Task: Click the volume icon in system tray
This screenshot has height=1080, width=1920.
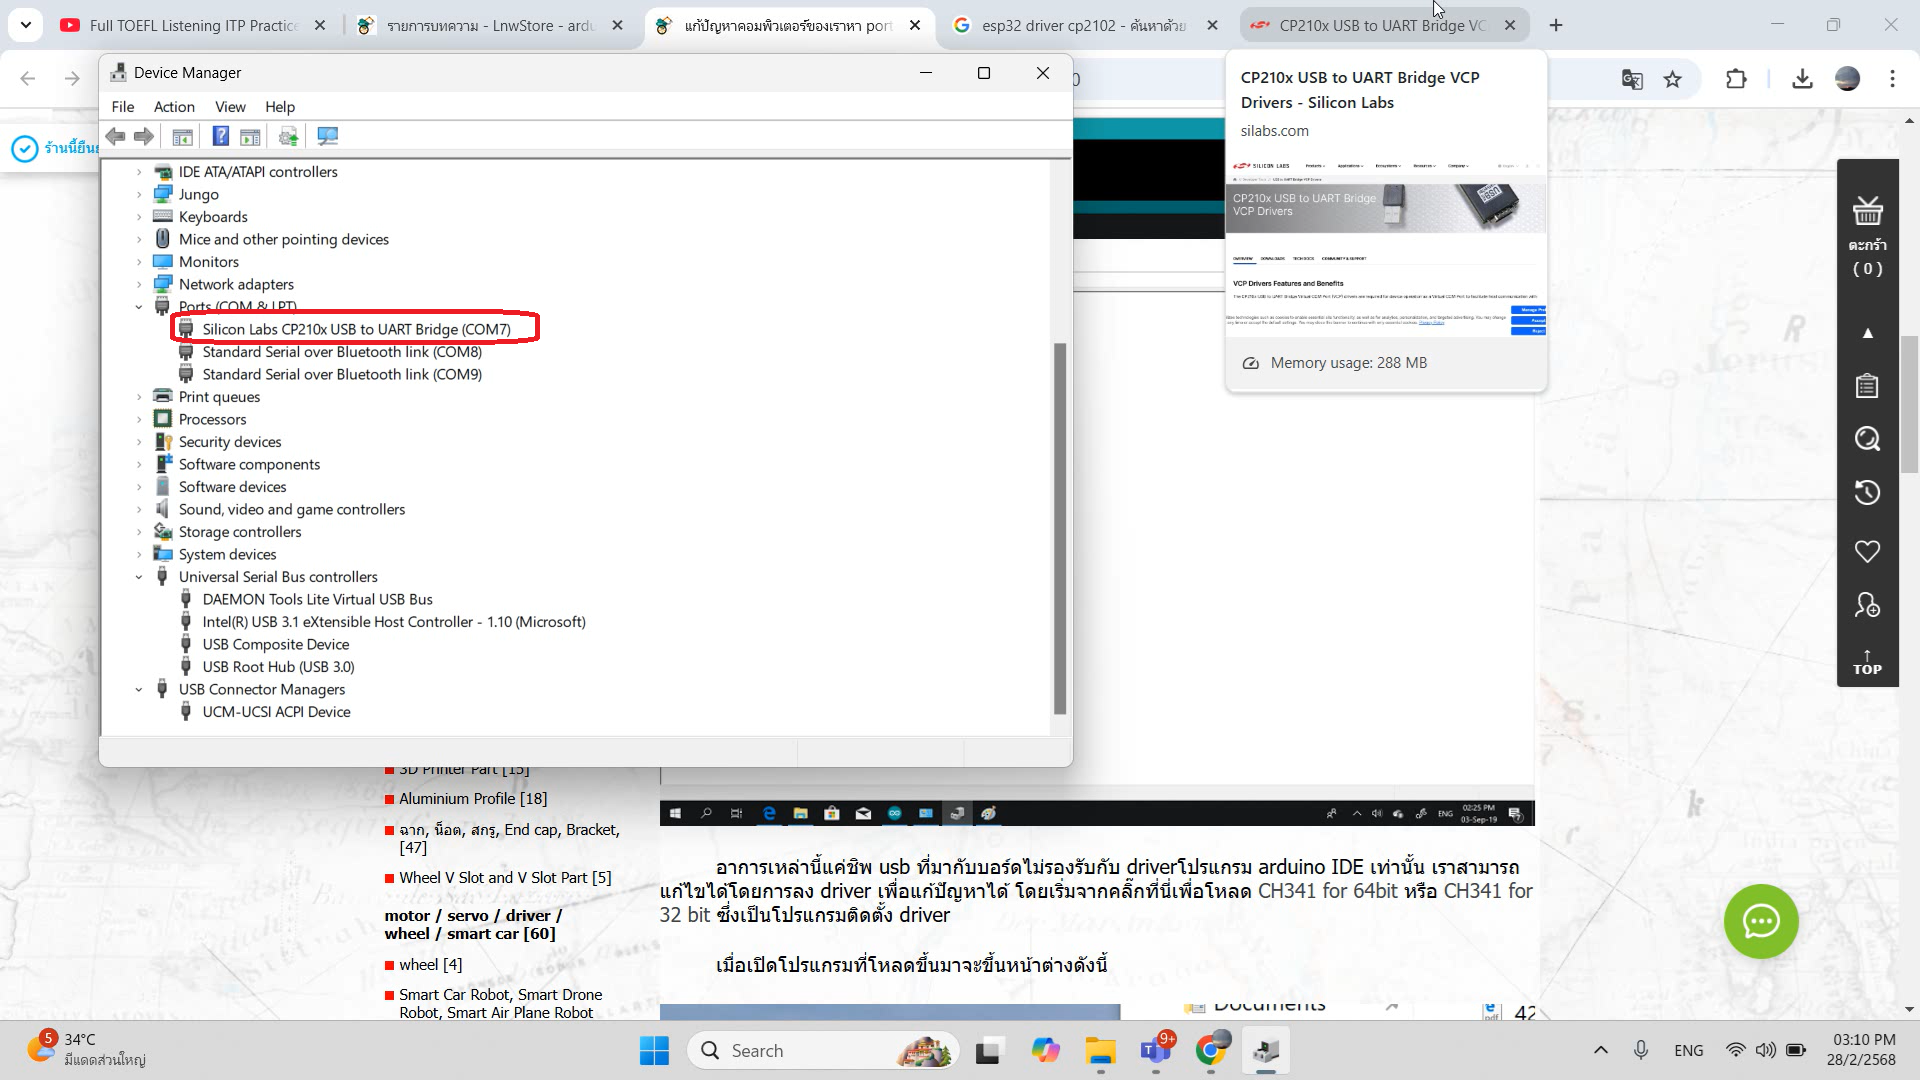Action: click(1766, 1050)
